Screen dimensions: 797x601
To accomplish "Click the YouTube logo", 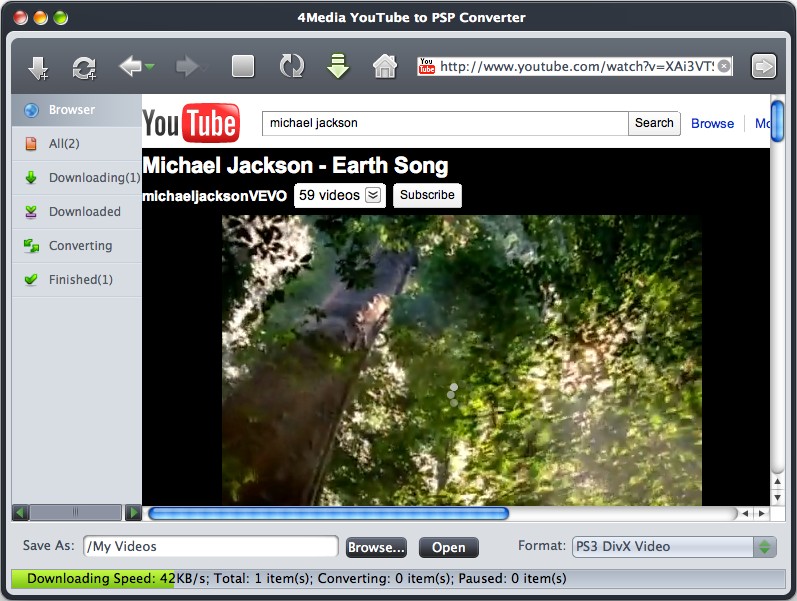I will (x=191, y=123).
